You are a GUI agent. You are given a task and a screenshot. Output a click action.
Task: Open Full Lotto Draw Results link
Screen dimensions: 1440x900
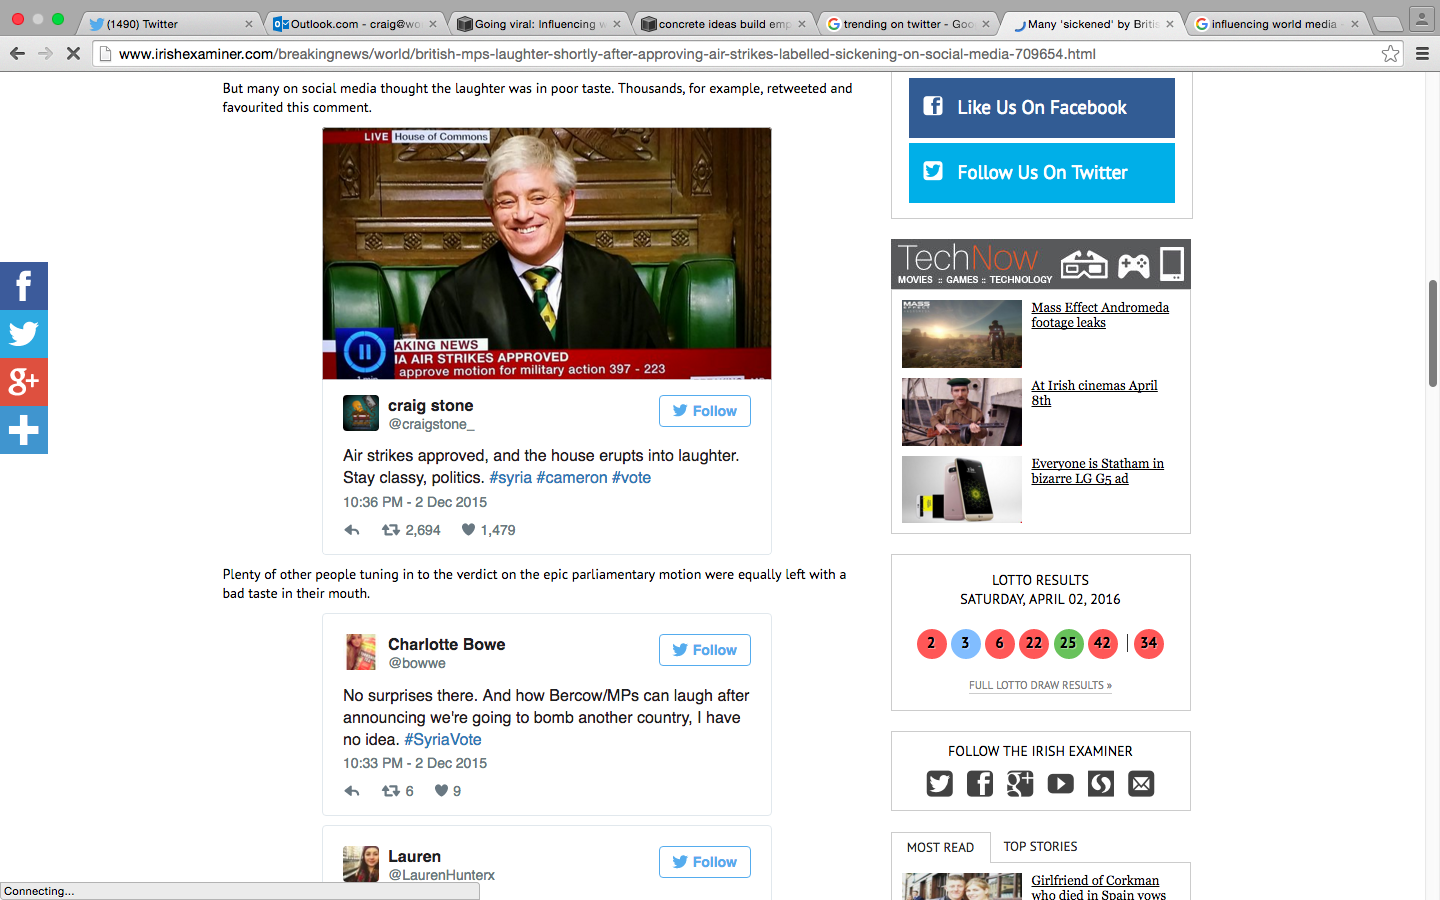(x=1040, y=685)
